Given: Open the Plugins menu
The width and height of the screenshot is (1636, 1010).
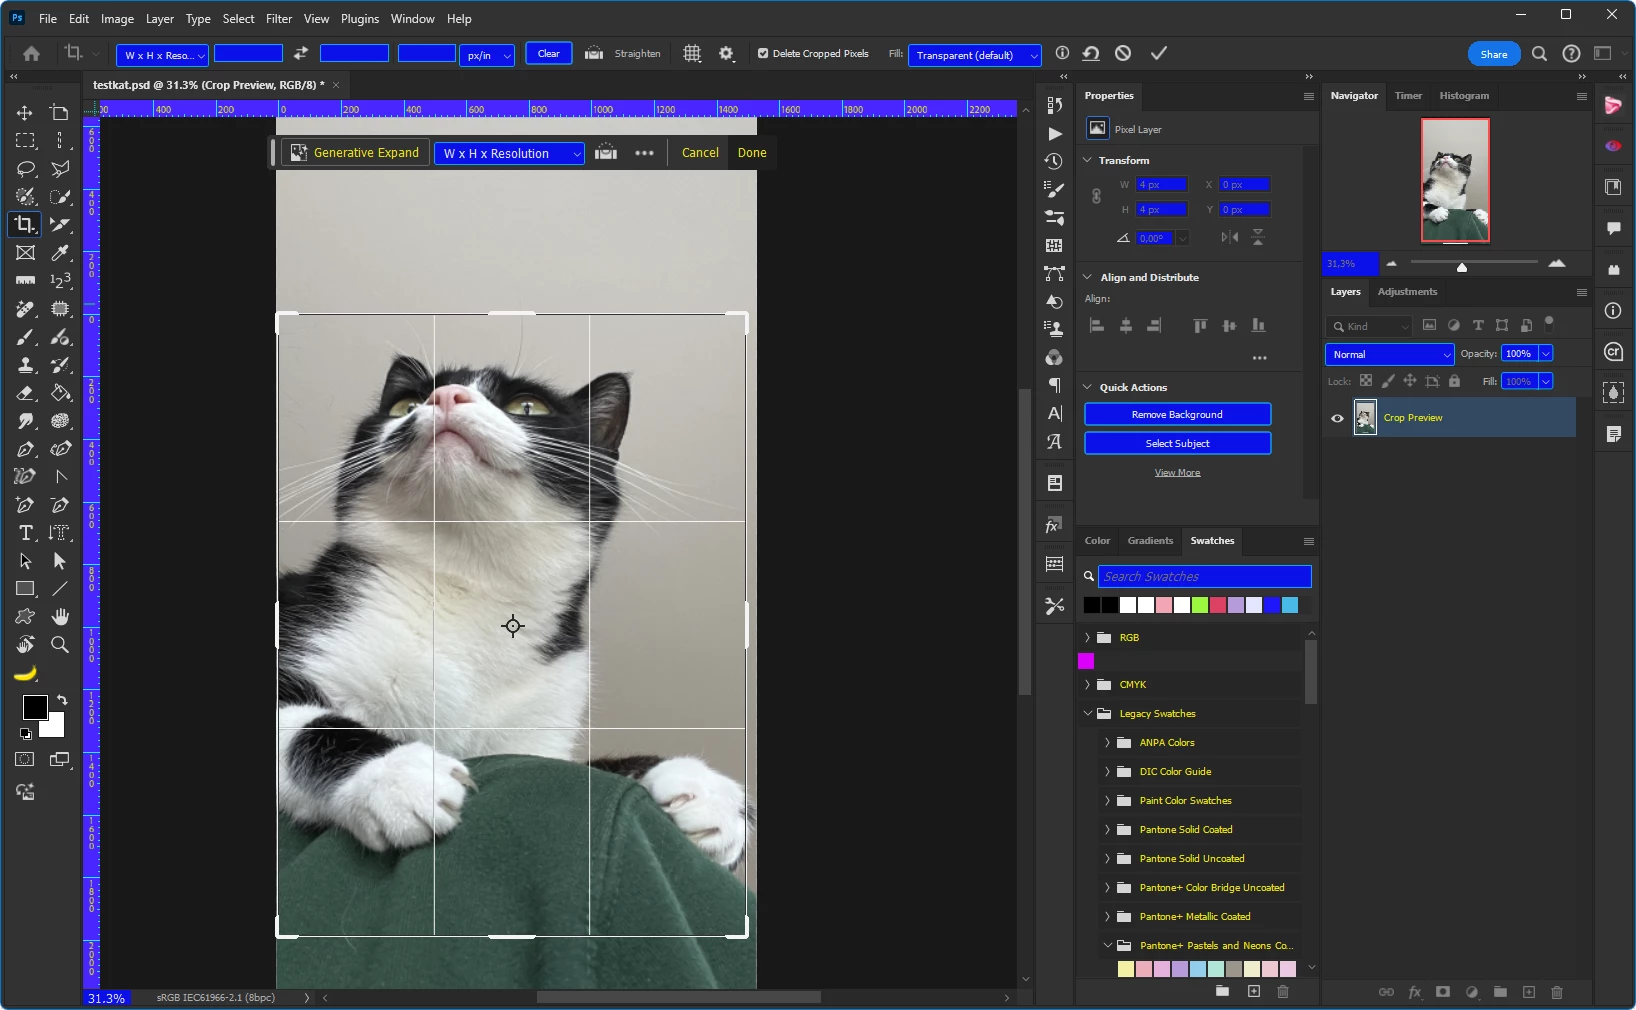Looking at the screenshot, I should [x=360, y=18].
